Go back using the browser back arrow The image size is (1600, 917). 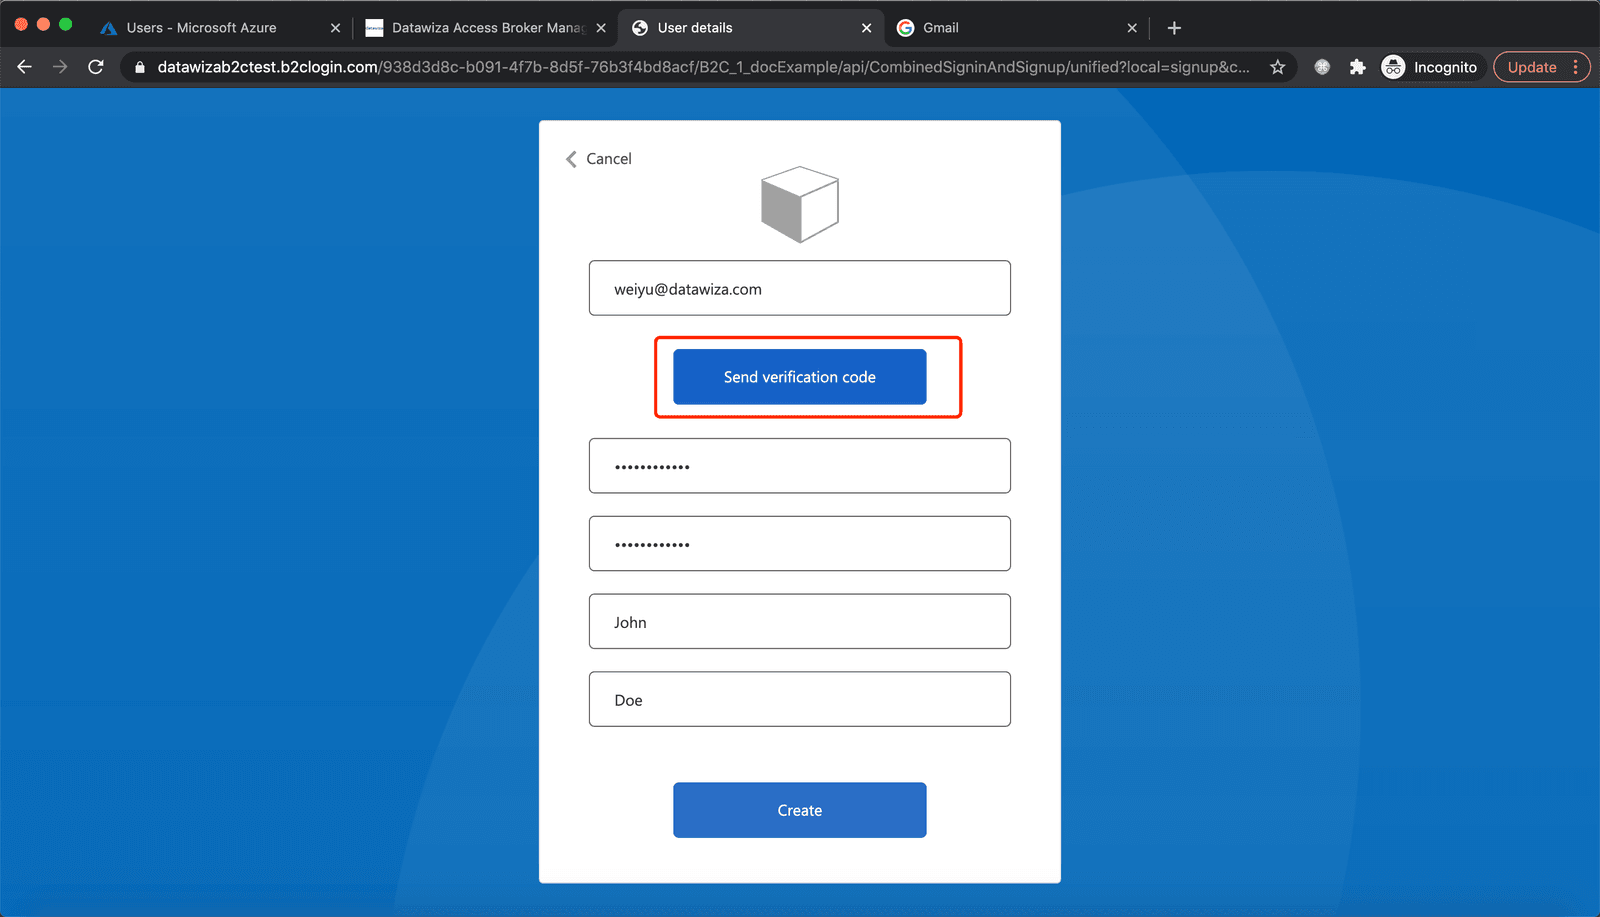pos(25,67)
